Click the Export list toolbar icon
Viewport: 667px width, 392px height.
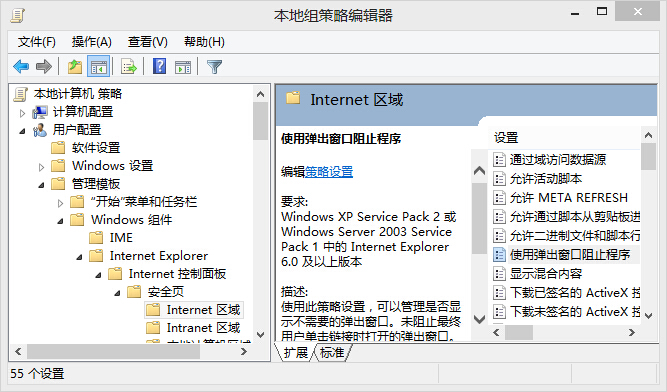[x=128, y=67]
